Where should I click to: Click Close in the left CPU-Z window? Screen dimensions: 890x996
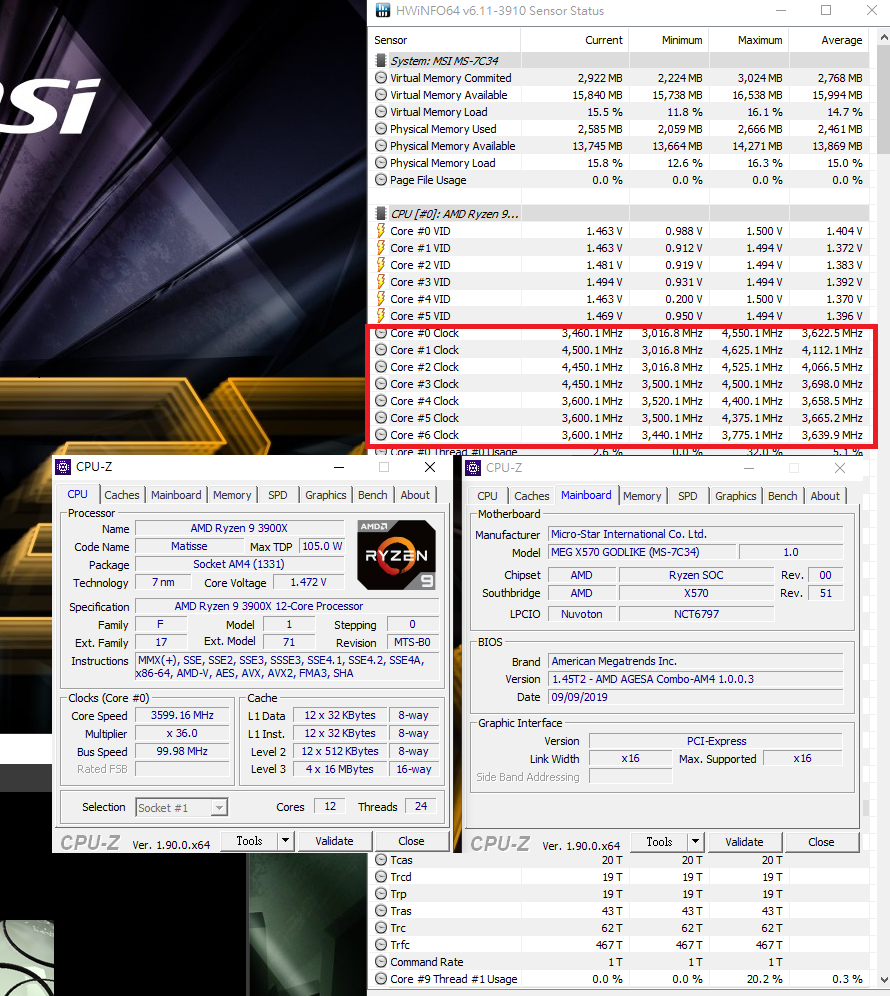[411, 841]
